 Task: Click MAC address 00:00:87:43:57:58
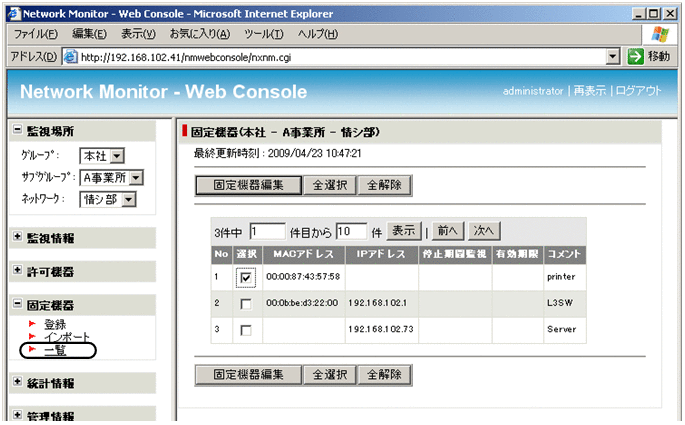pos(303,276)
